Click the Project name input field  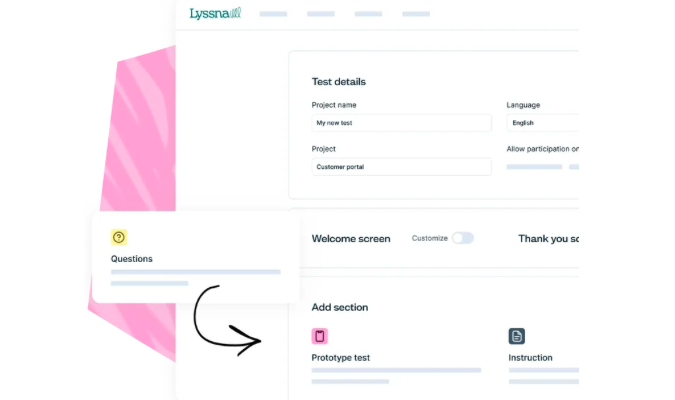tap(401, 123)
